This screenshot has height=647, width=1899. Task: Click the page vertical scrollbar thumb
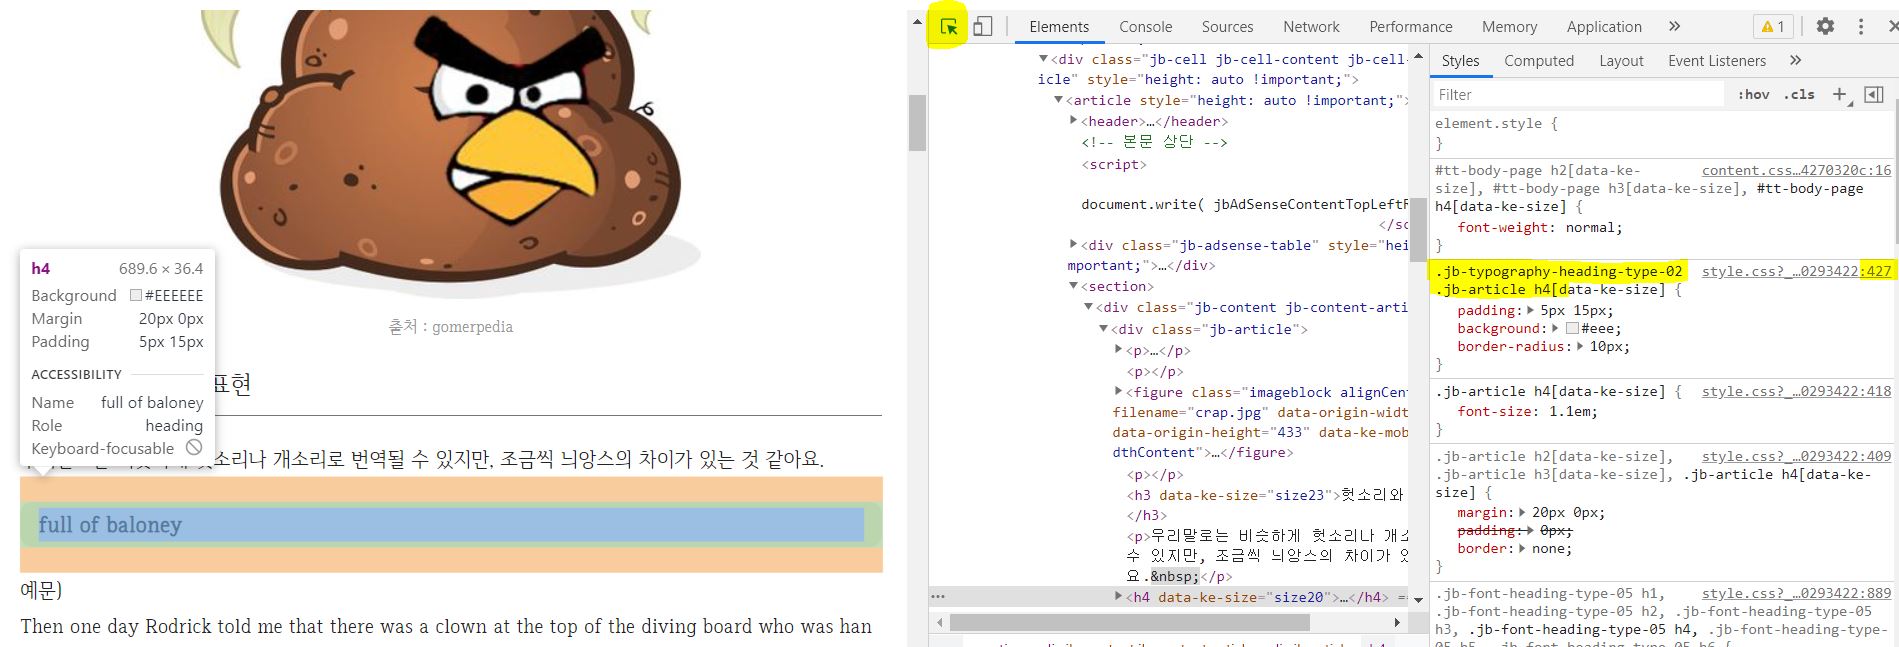tap(917, 122)
